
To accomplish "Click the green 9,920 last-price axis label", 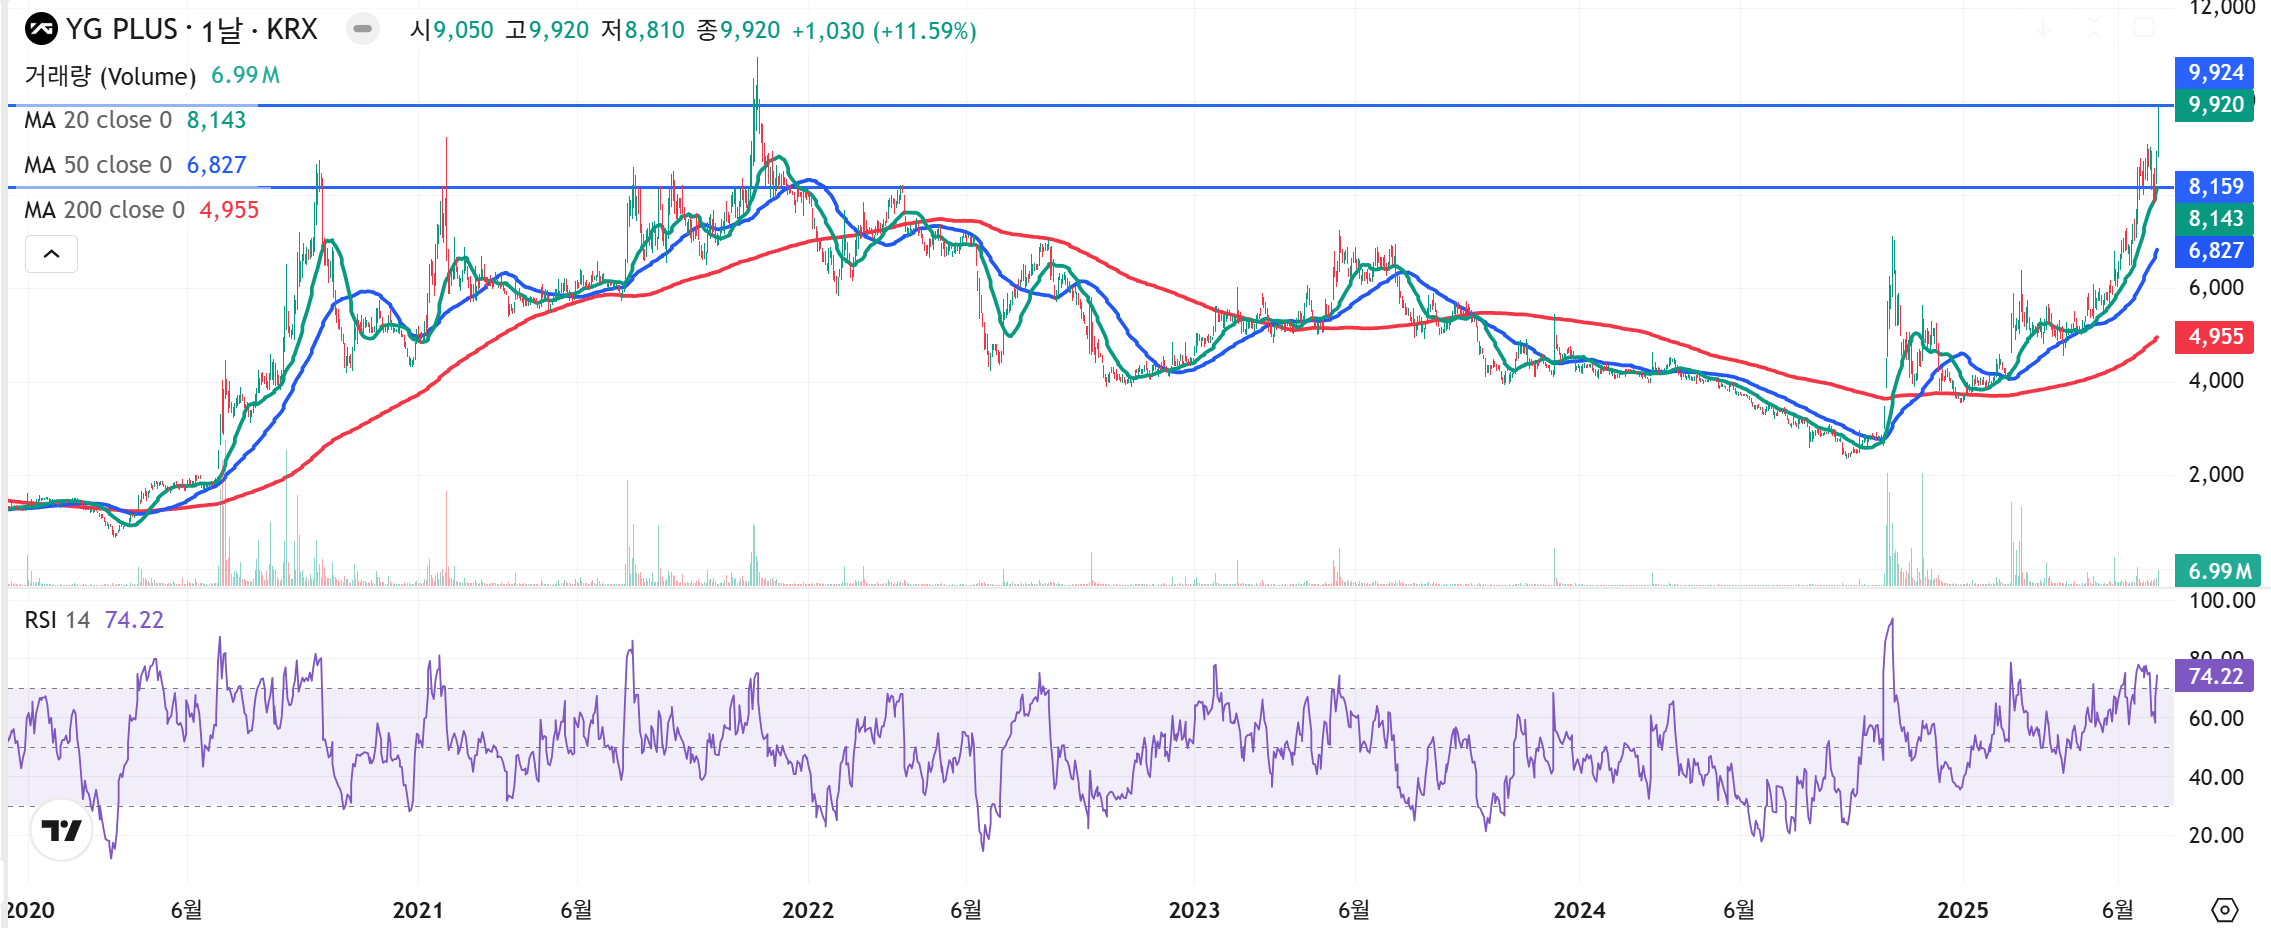I will pos(2214,105).
